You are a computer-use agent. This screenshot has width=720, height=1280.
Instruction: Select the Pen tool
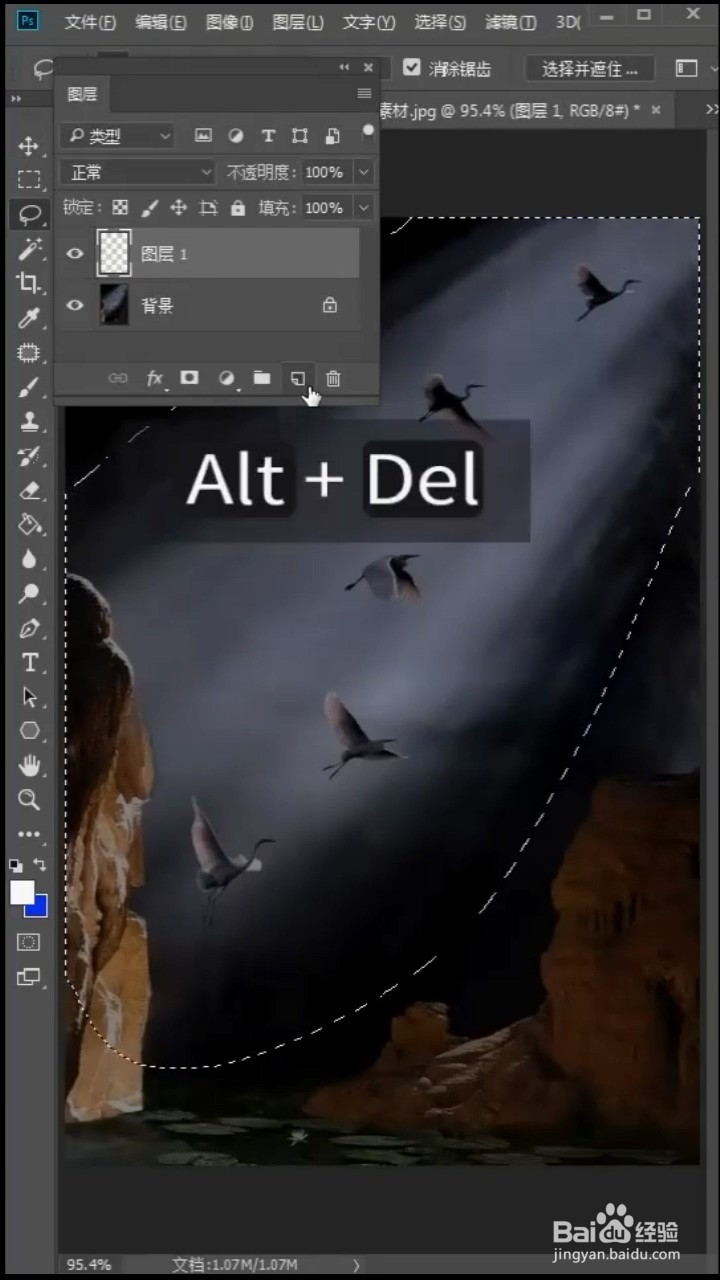[29, 628]
